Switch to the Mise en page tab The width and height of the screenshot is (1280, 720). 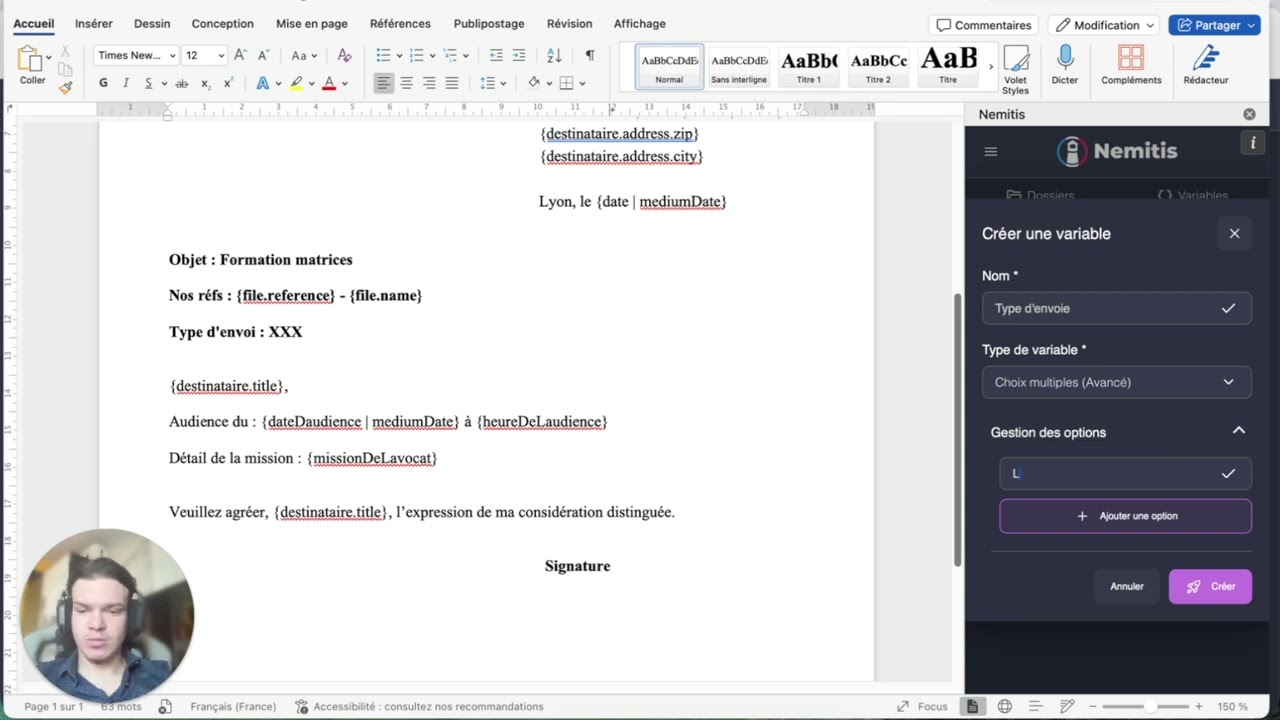tap(312, 23)
